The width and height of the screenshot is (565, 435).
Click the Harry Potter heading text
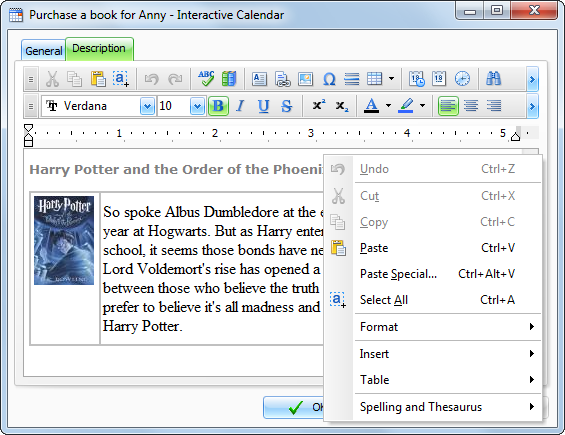click(176, 169)
